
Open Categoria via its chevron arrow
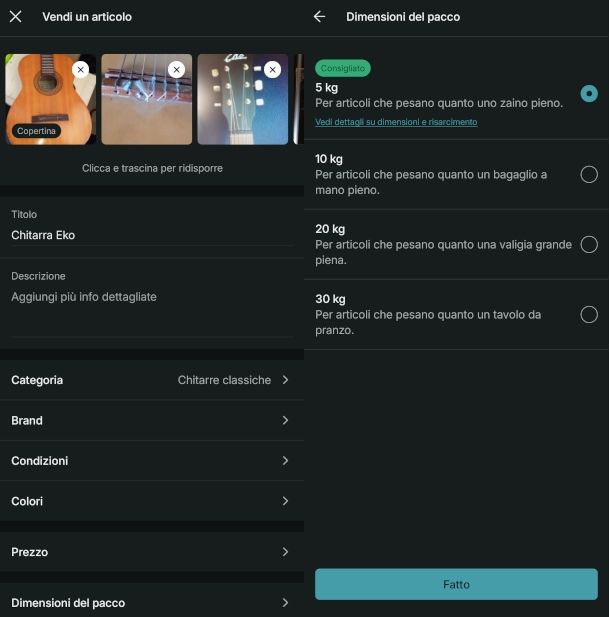tap(285, 380)
